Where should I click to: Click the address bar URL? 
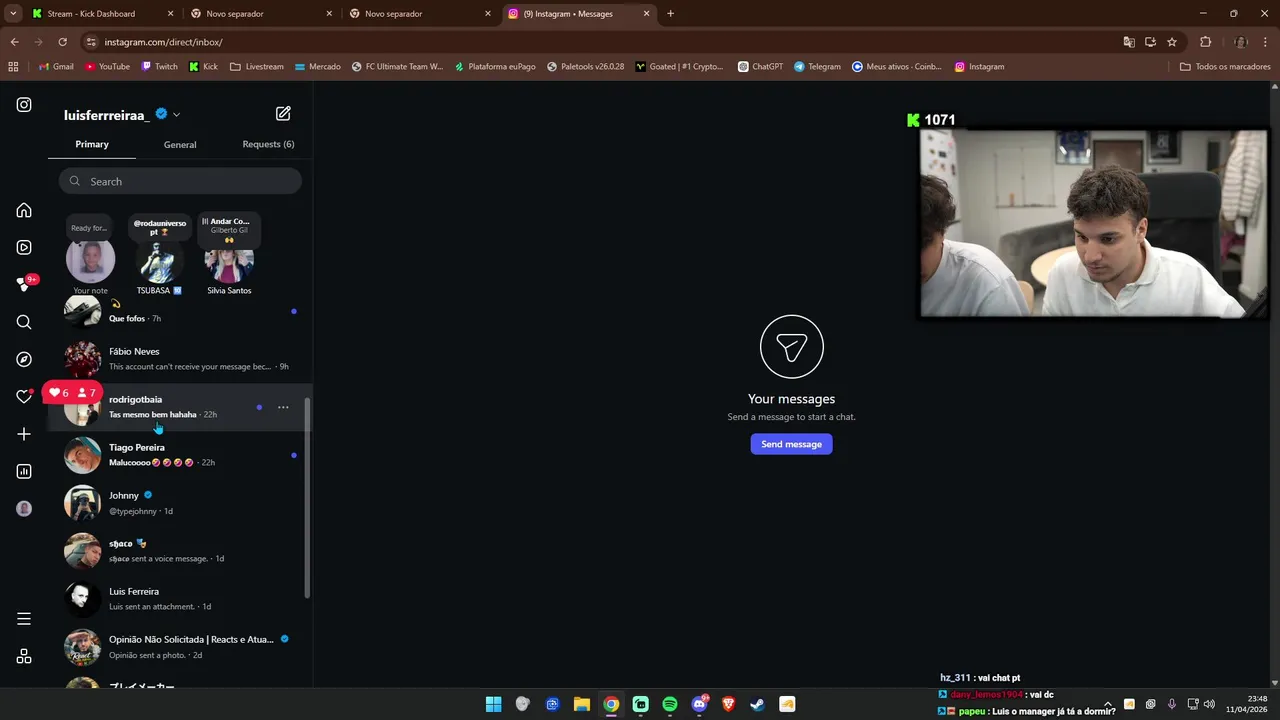click(164, 42)
